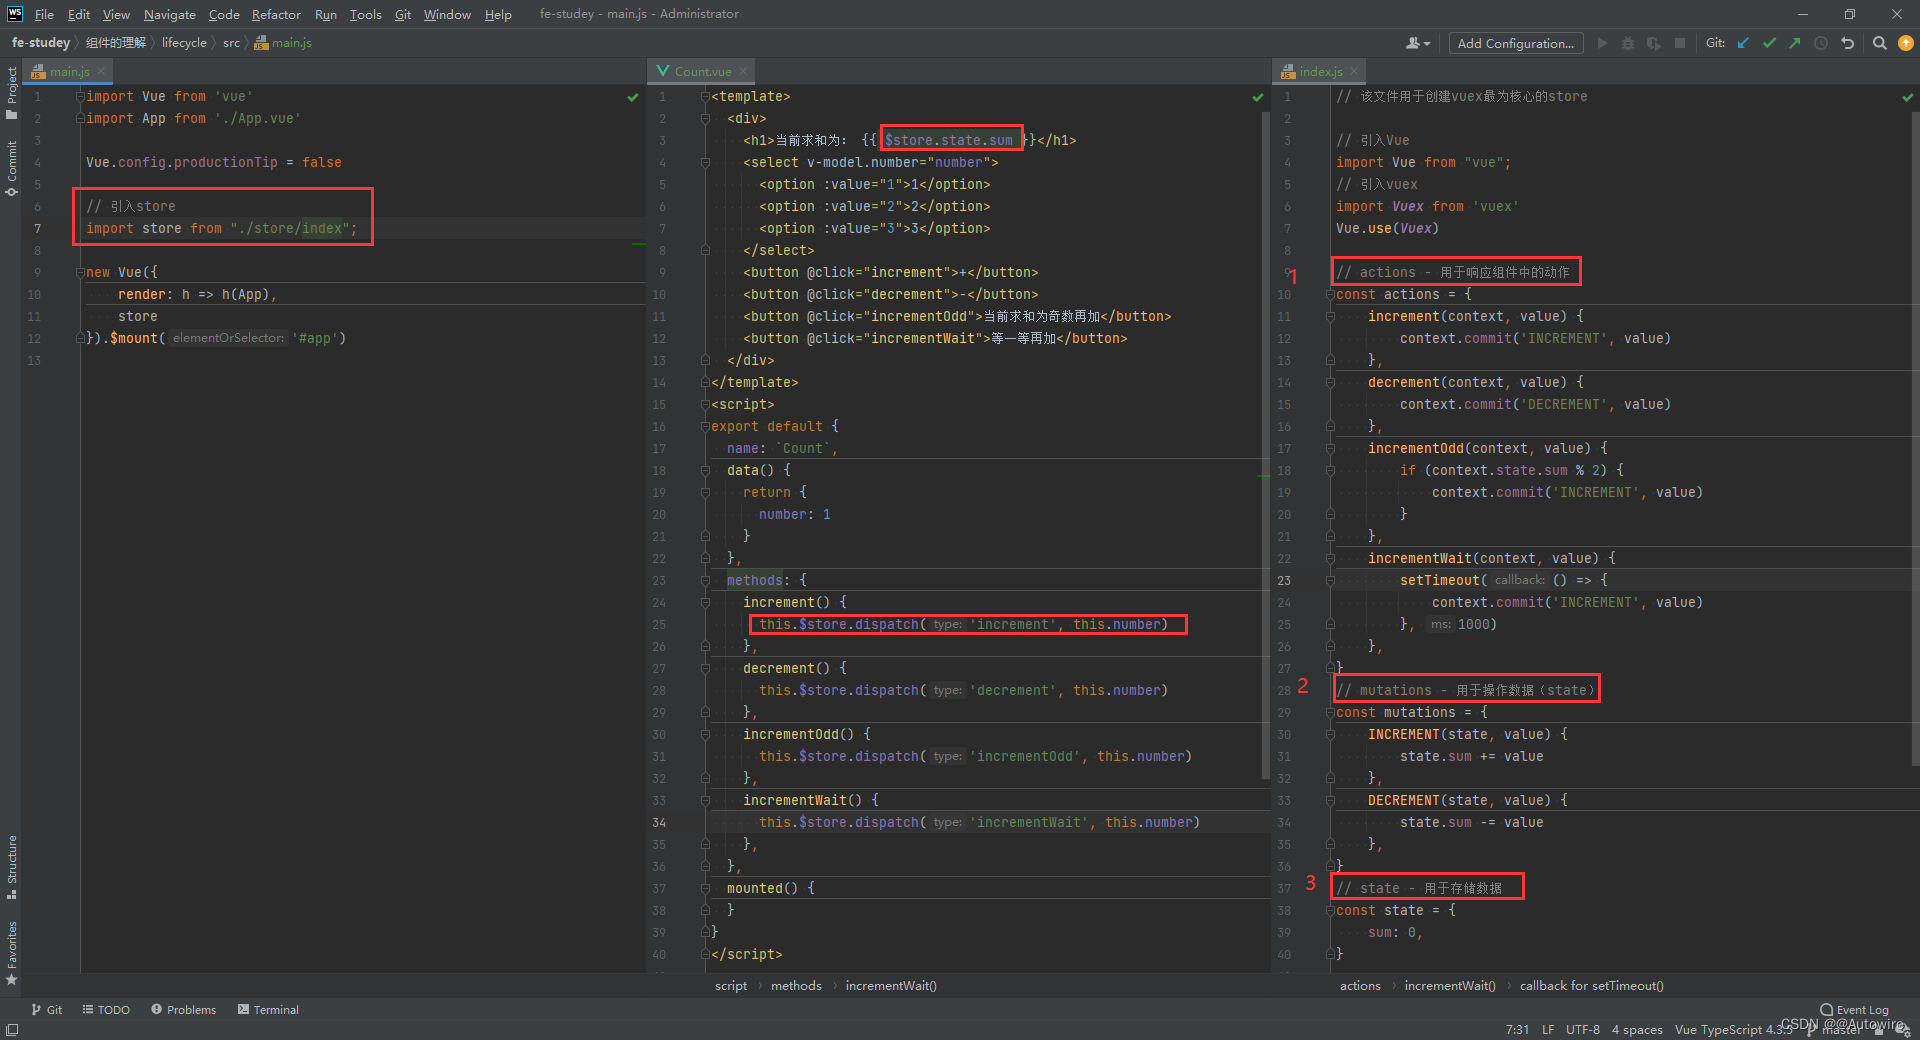Click index.js editor vertical scrollbar

coord(1916,438)
